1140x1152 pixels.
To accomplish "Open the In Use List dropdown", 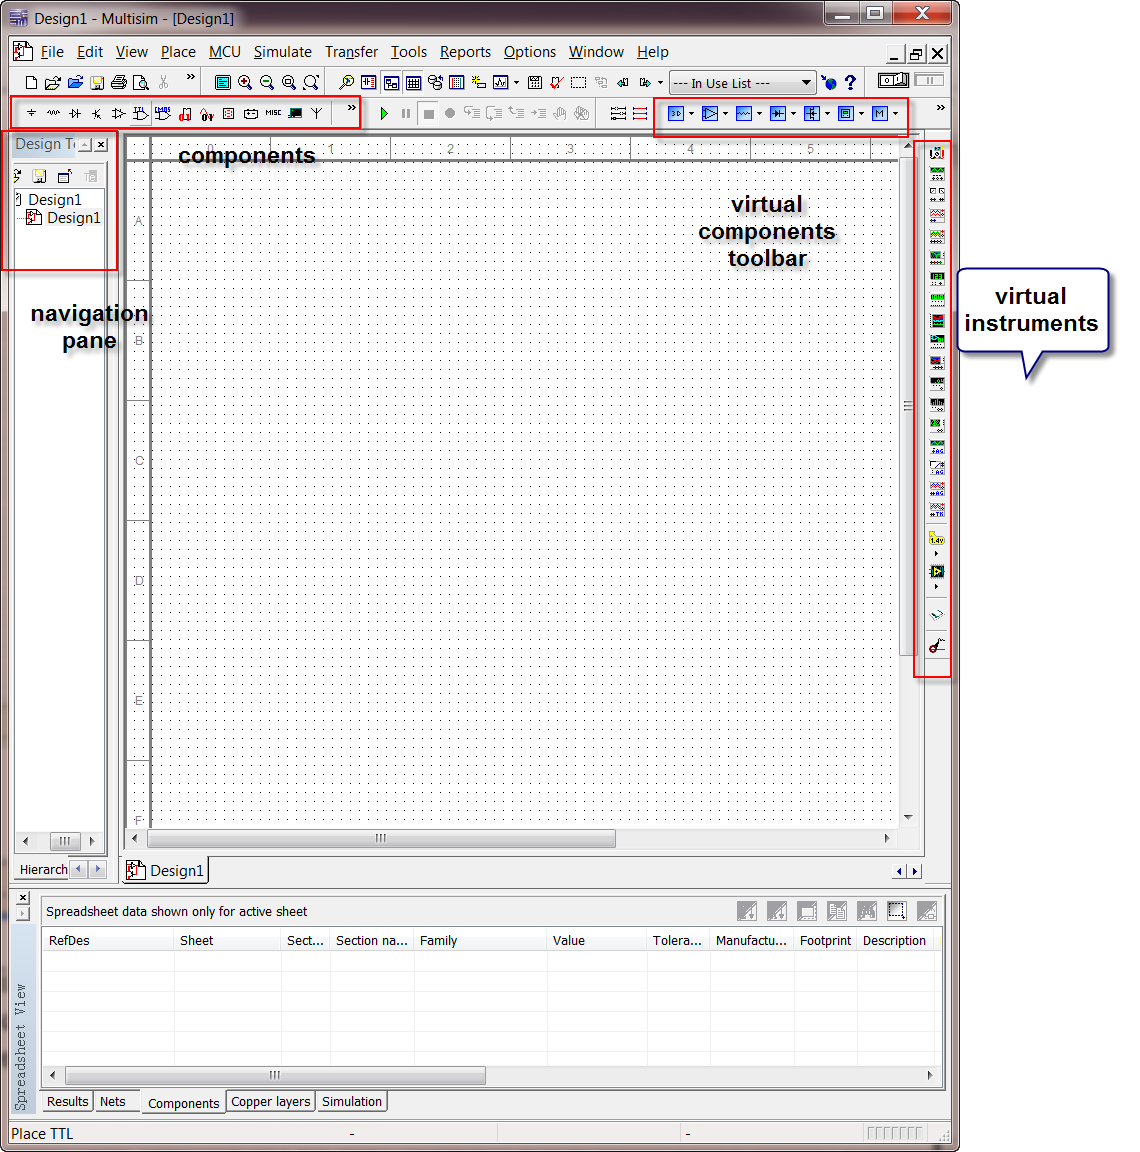I will click(743, 82).
